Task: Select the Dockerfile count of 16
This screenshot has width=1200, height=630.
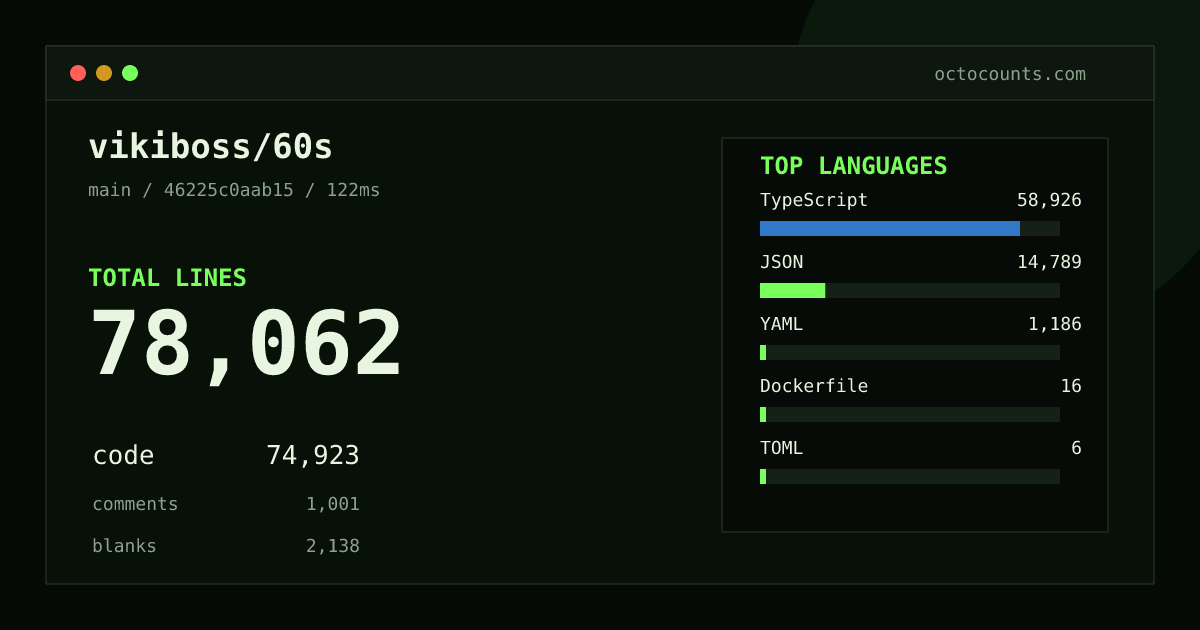Action: click(1071, 386)
